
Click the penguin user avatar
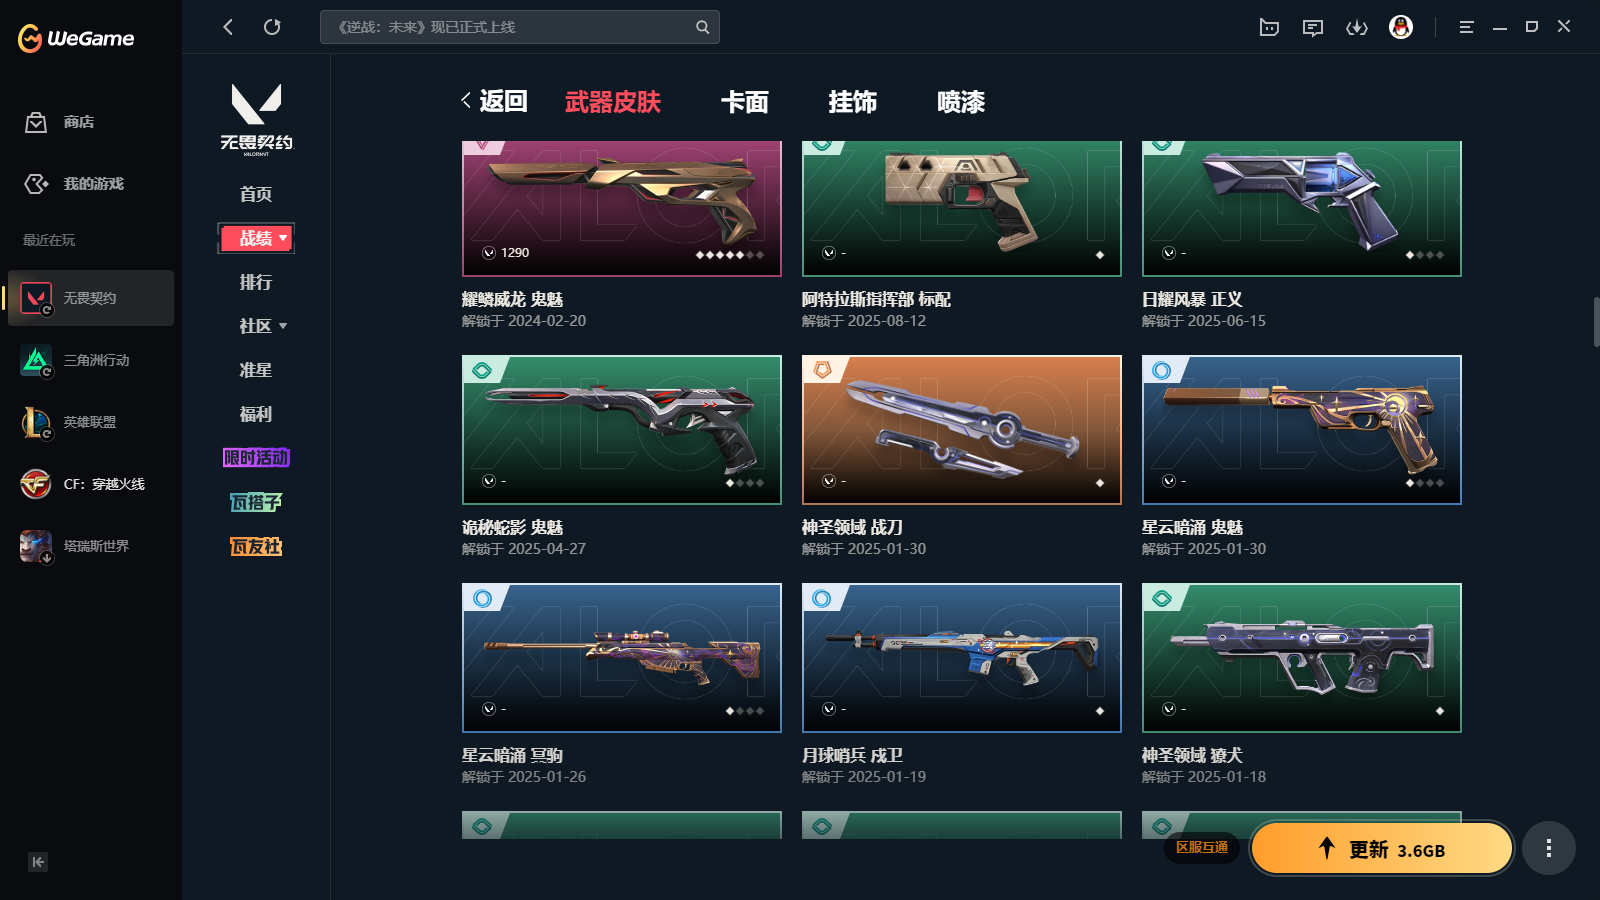pyautogui.click(x=1401, y=27)
